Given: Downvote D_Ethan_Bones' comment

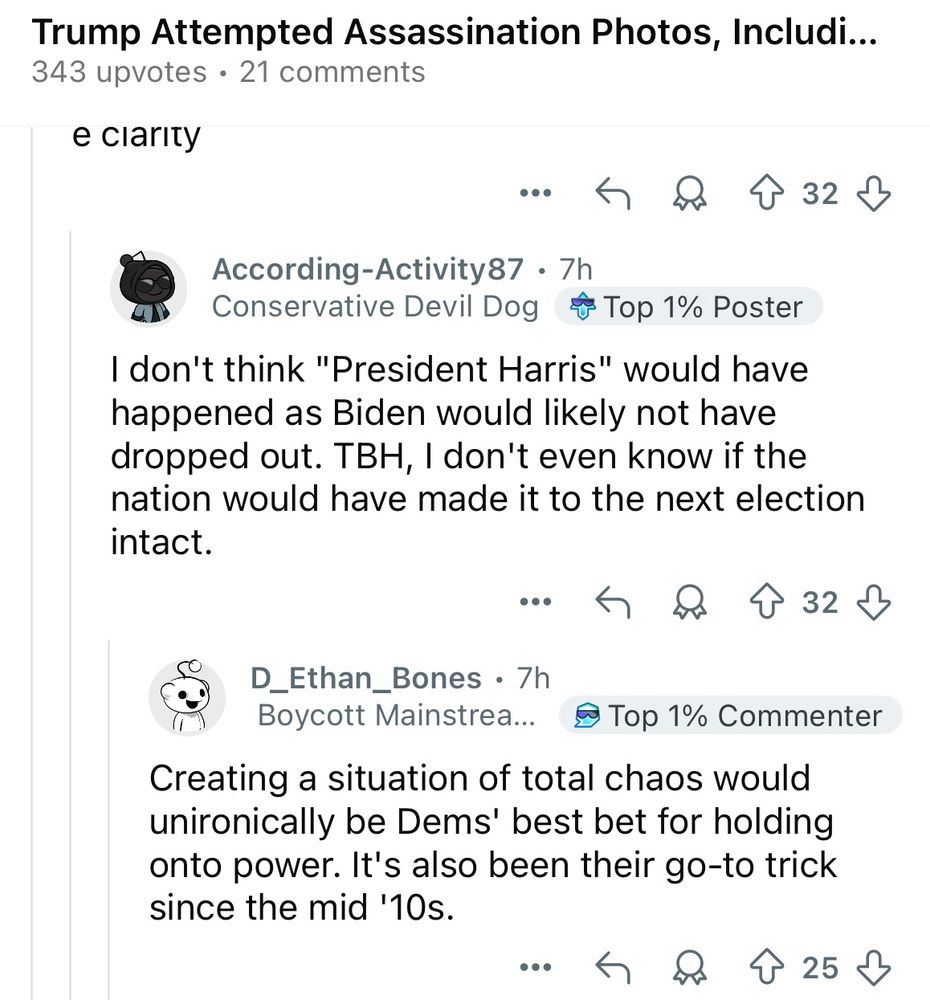Looking at the screenshot, I should (874, 967).
